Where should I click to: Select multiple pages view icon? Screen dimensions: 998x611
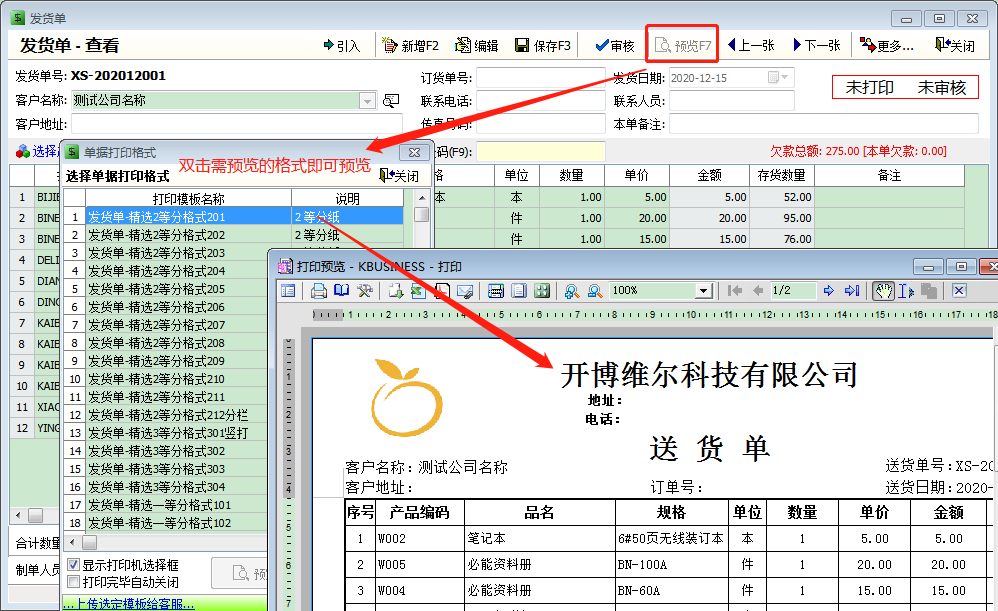[x=542, y=291]
